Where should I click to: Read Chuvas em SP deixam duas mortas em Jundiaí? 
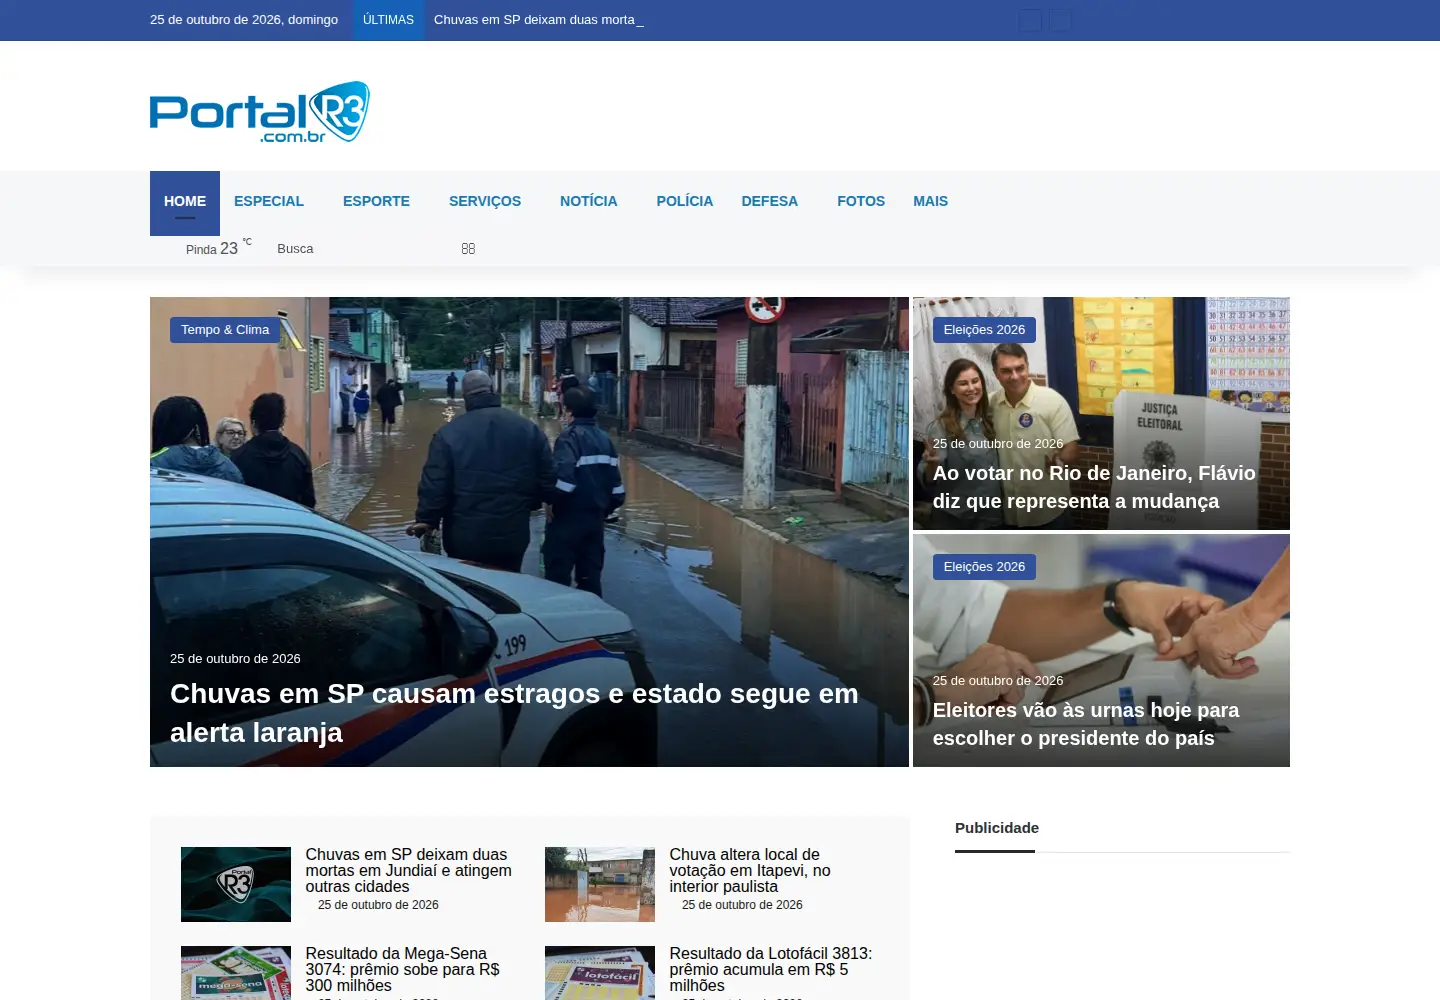pos(408,870)
